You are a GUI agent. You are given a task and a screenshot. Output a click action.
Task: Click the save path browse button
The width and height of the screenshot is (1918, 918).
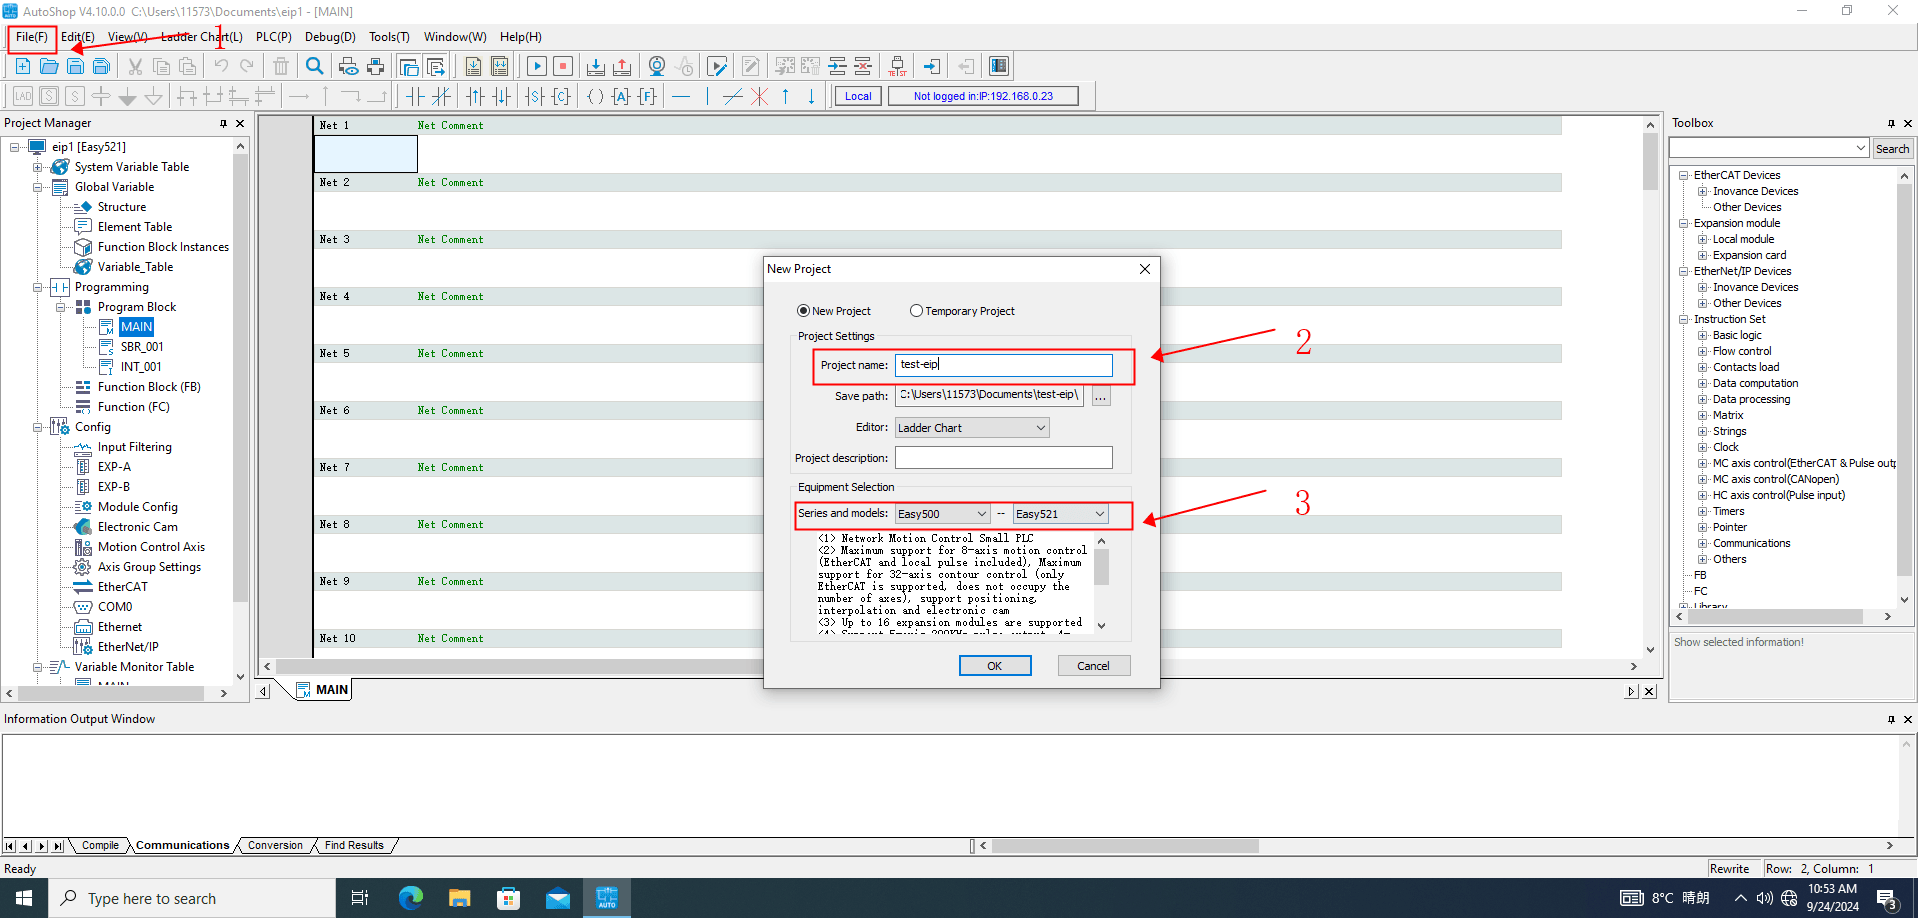pos(1101,396)
